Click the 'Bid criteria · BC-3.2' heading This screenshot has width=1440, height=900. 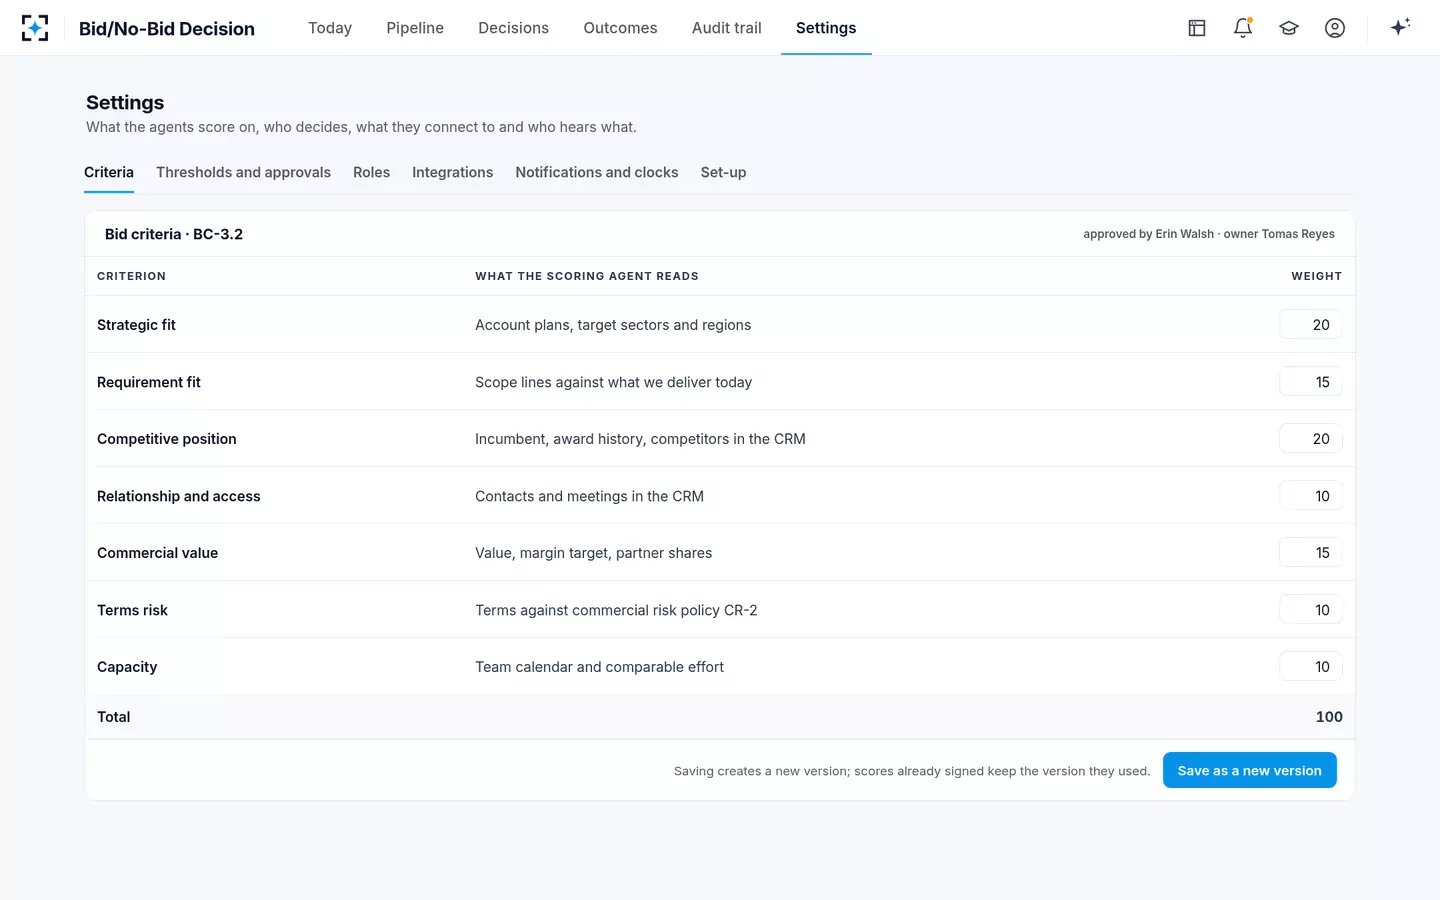point(174,234)
